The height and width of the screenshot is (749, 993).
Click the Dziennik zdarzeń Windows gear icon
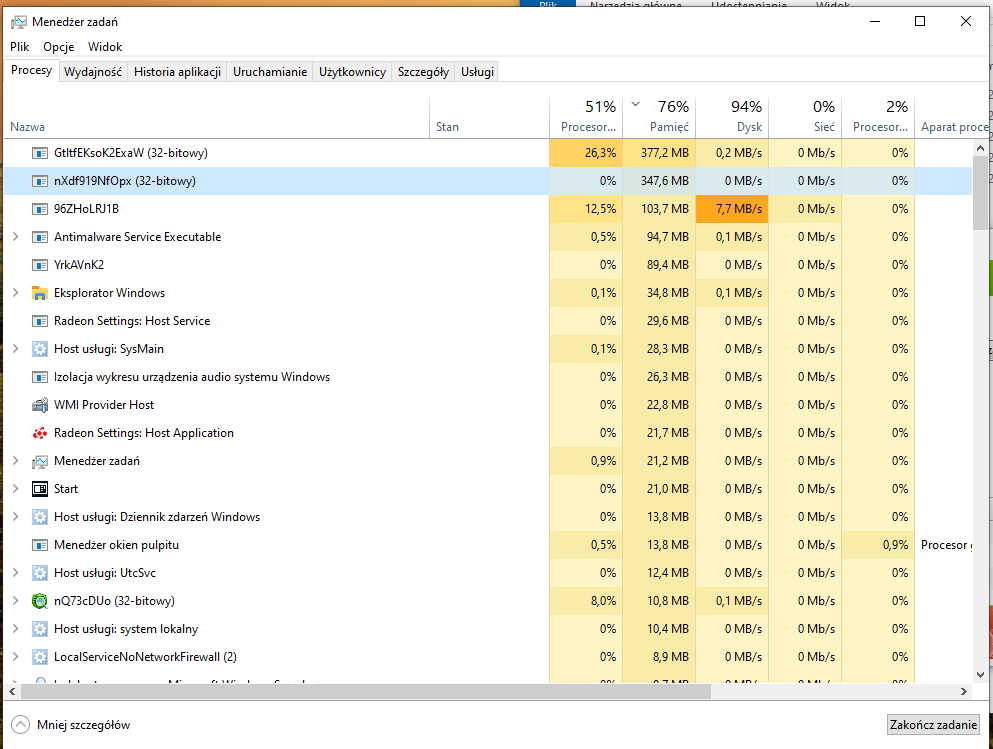tap(40, 517)
